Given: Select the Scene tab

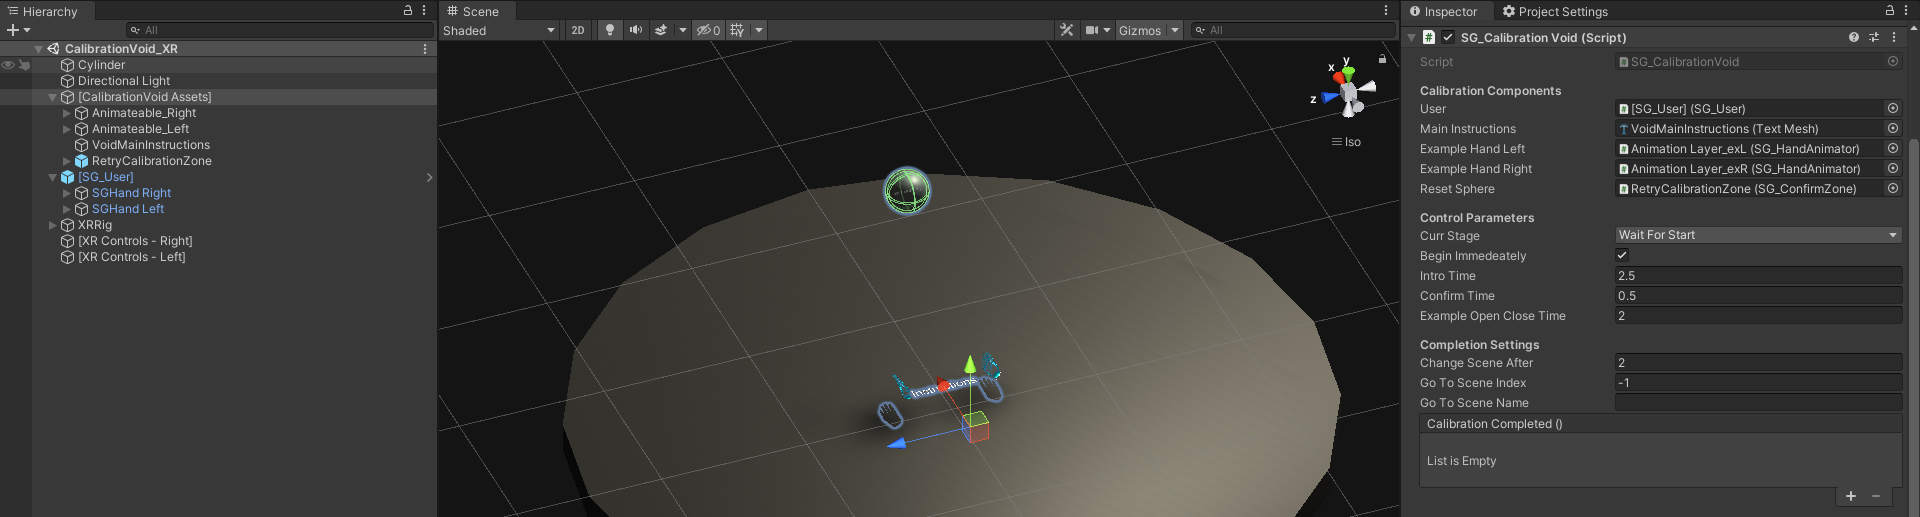Looking at the screenshot, I should (x=473, y=11).
